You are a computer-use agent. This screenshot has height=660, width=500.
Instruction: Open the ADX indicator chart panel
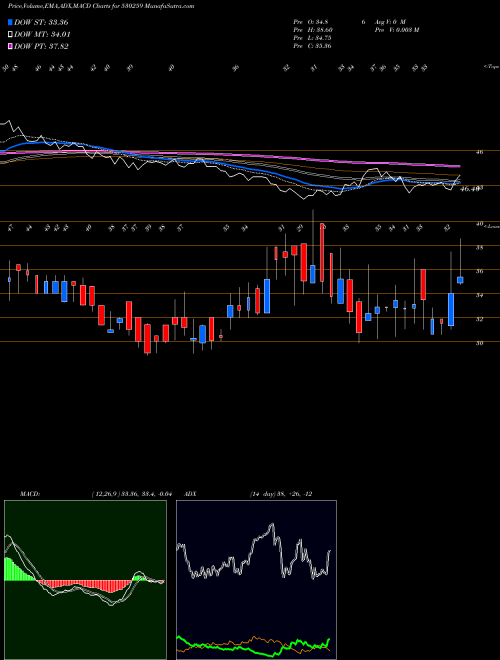click(x=256, y=580)
